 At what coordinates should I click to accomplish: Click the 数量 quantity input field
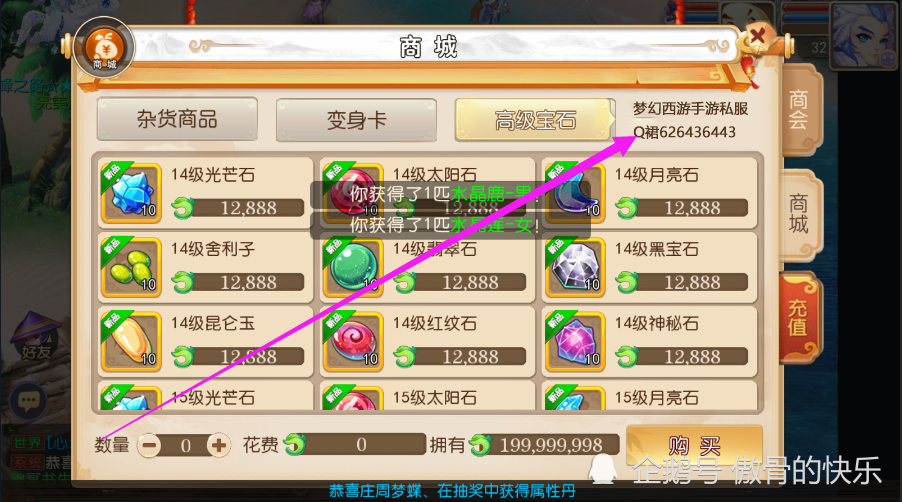185,446
